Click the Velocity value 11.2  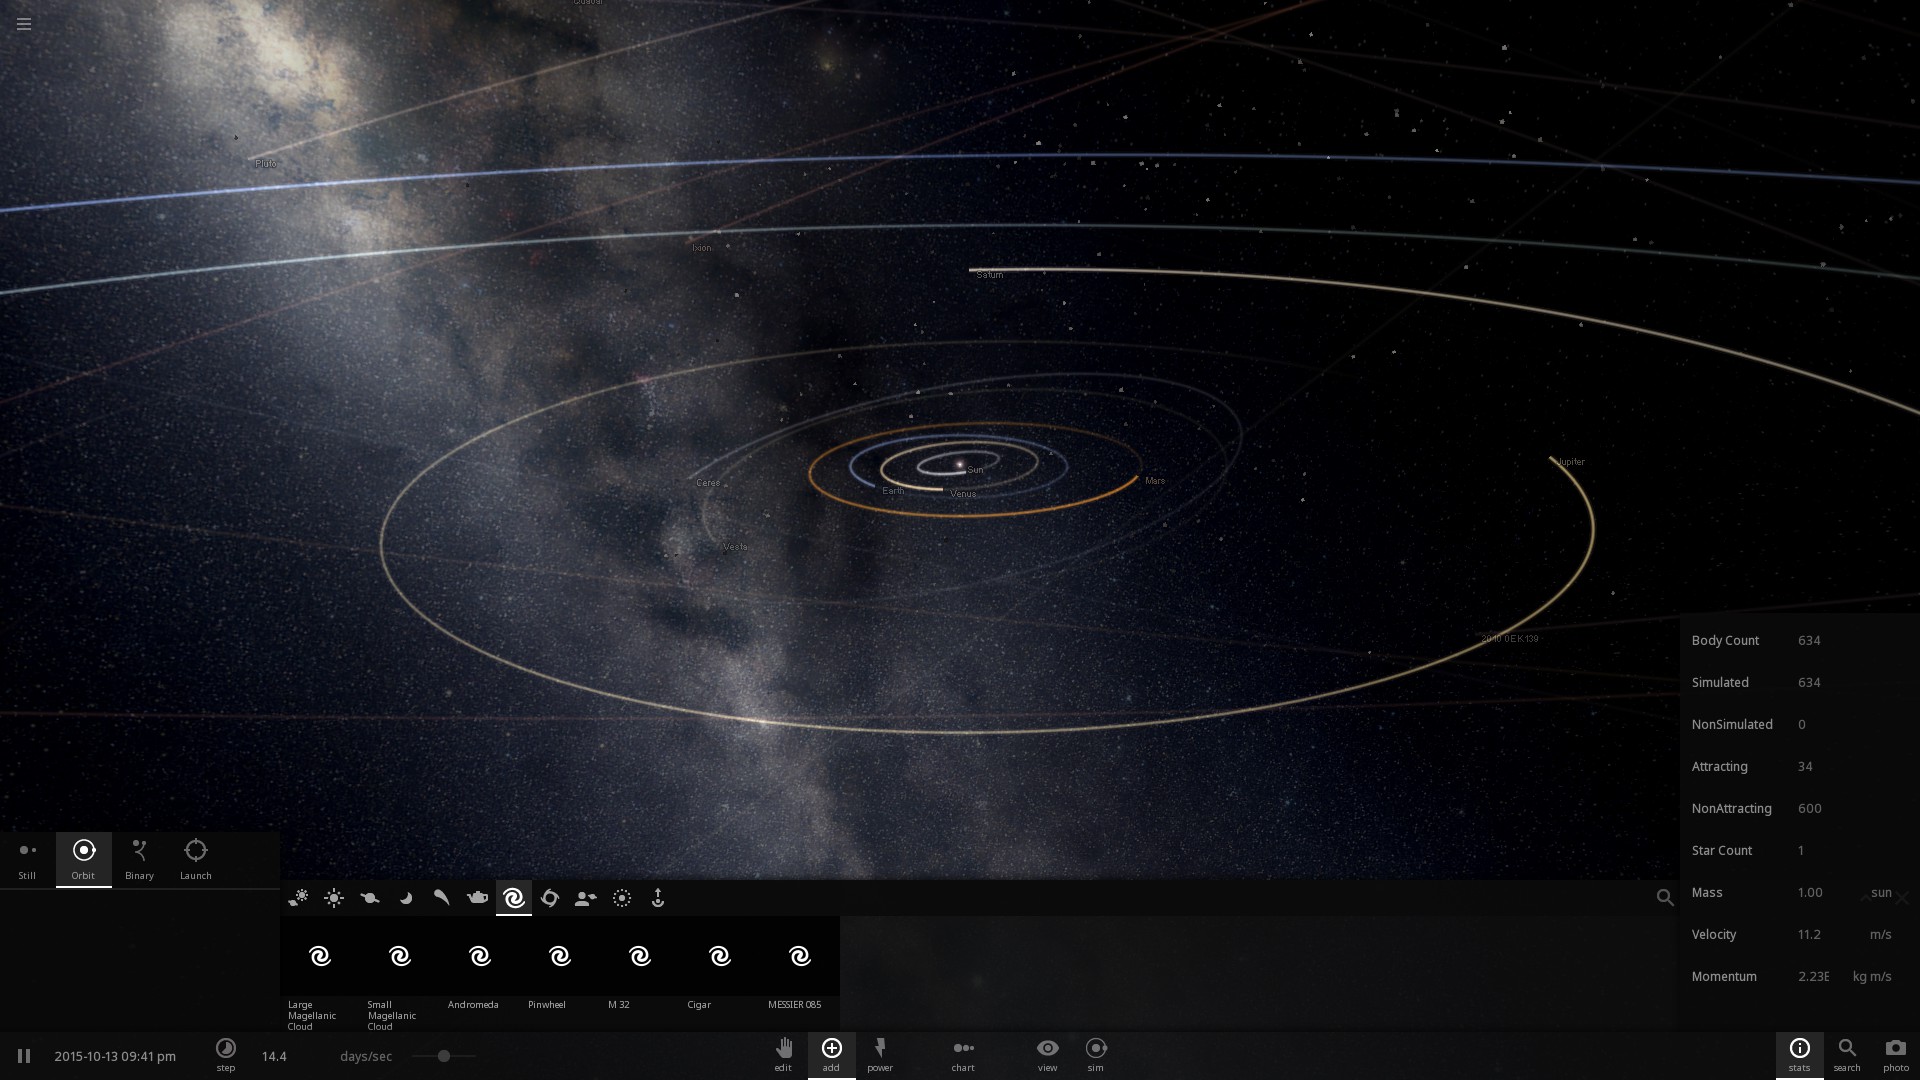pyautogui.click(x=1809, y=935)
